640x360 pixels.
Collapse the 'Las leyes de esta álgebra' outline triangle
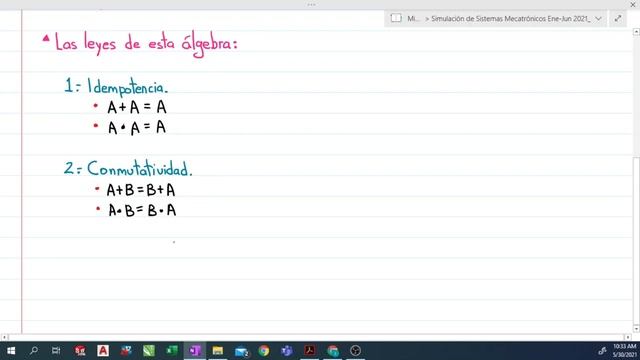[x=46, y=38]
